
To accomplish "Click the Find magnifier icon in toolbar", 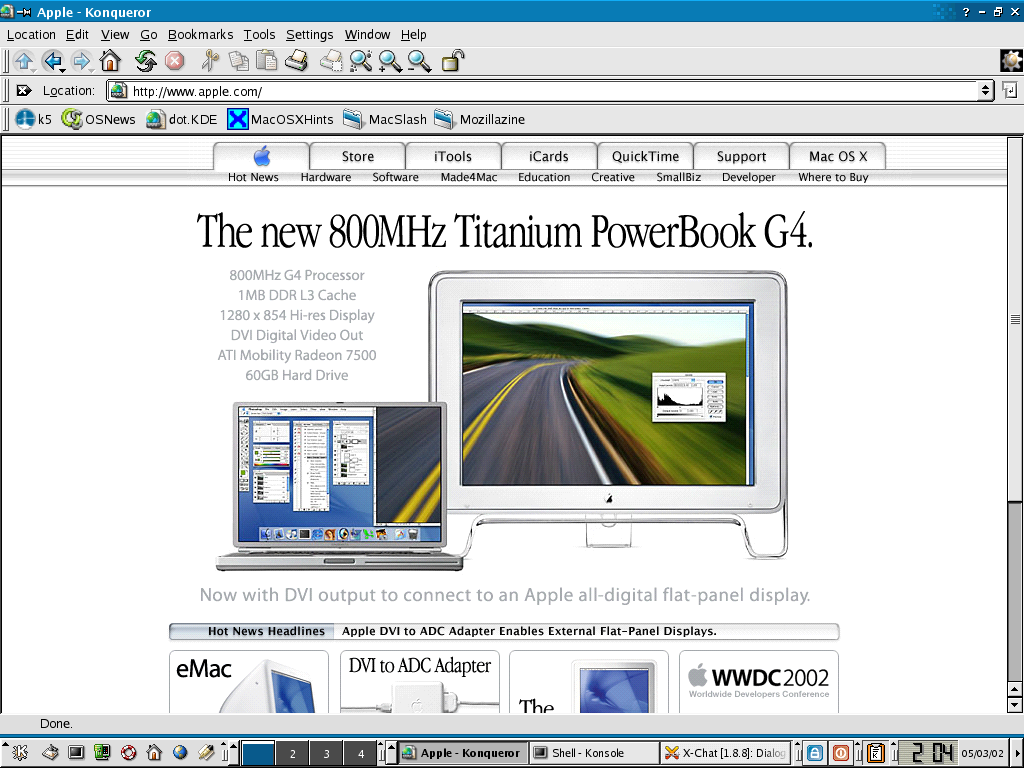I will 360,61.
